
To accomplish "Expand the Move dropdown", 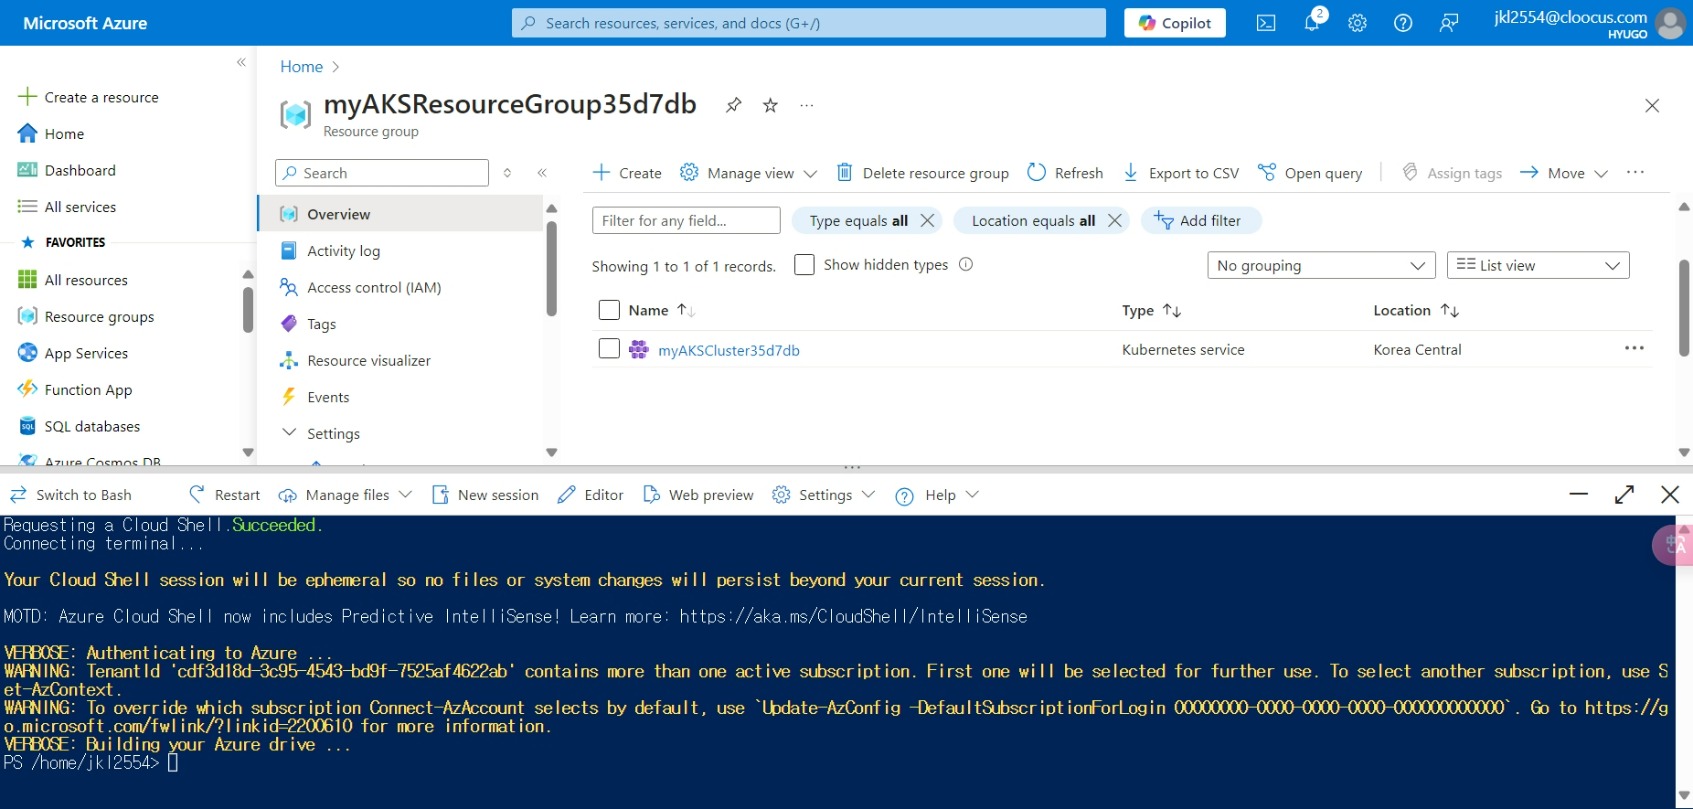I will click(x=1601, y=173).
